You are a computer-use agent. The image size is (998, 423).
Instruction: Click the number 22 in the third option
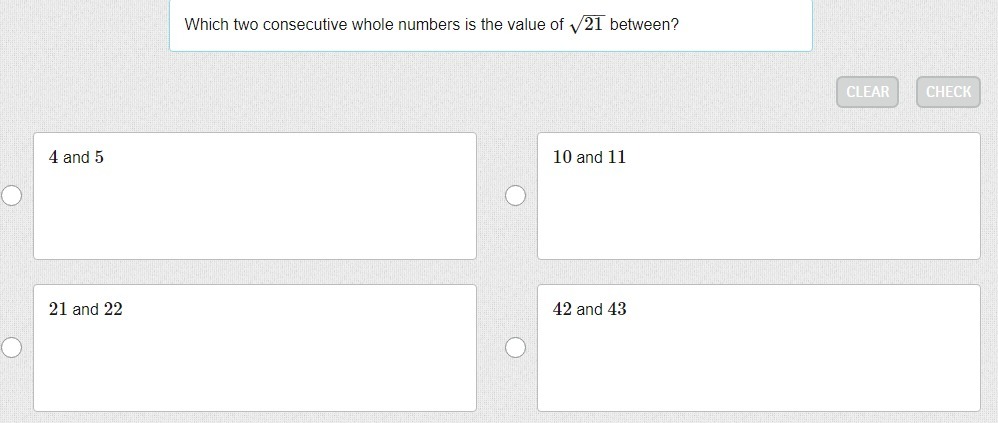point(113,309)
